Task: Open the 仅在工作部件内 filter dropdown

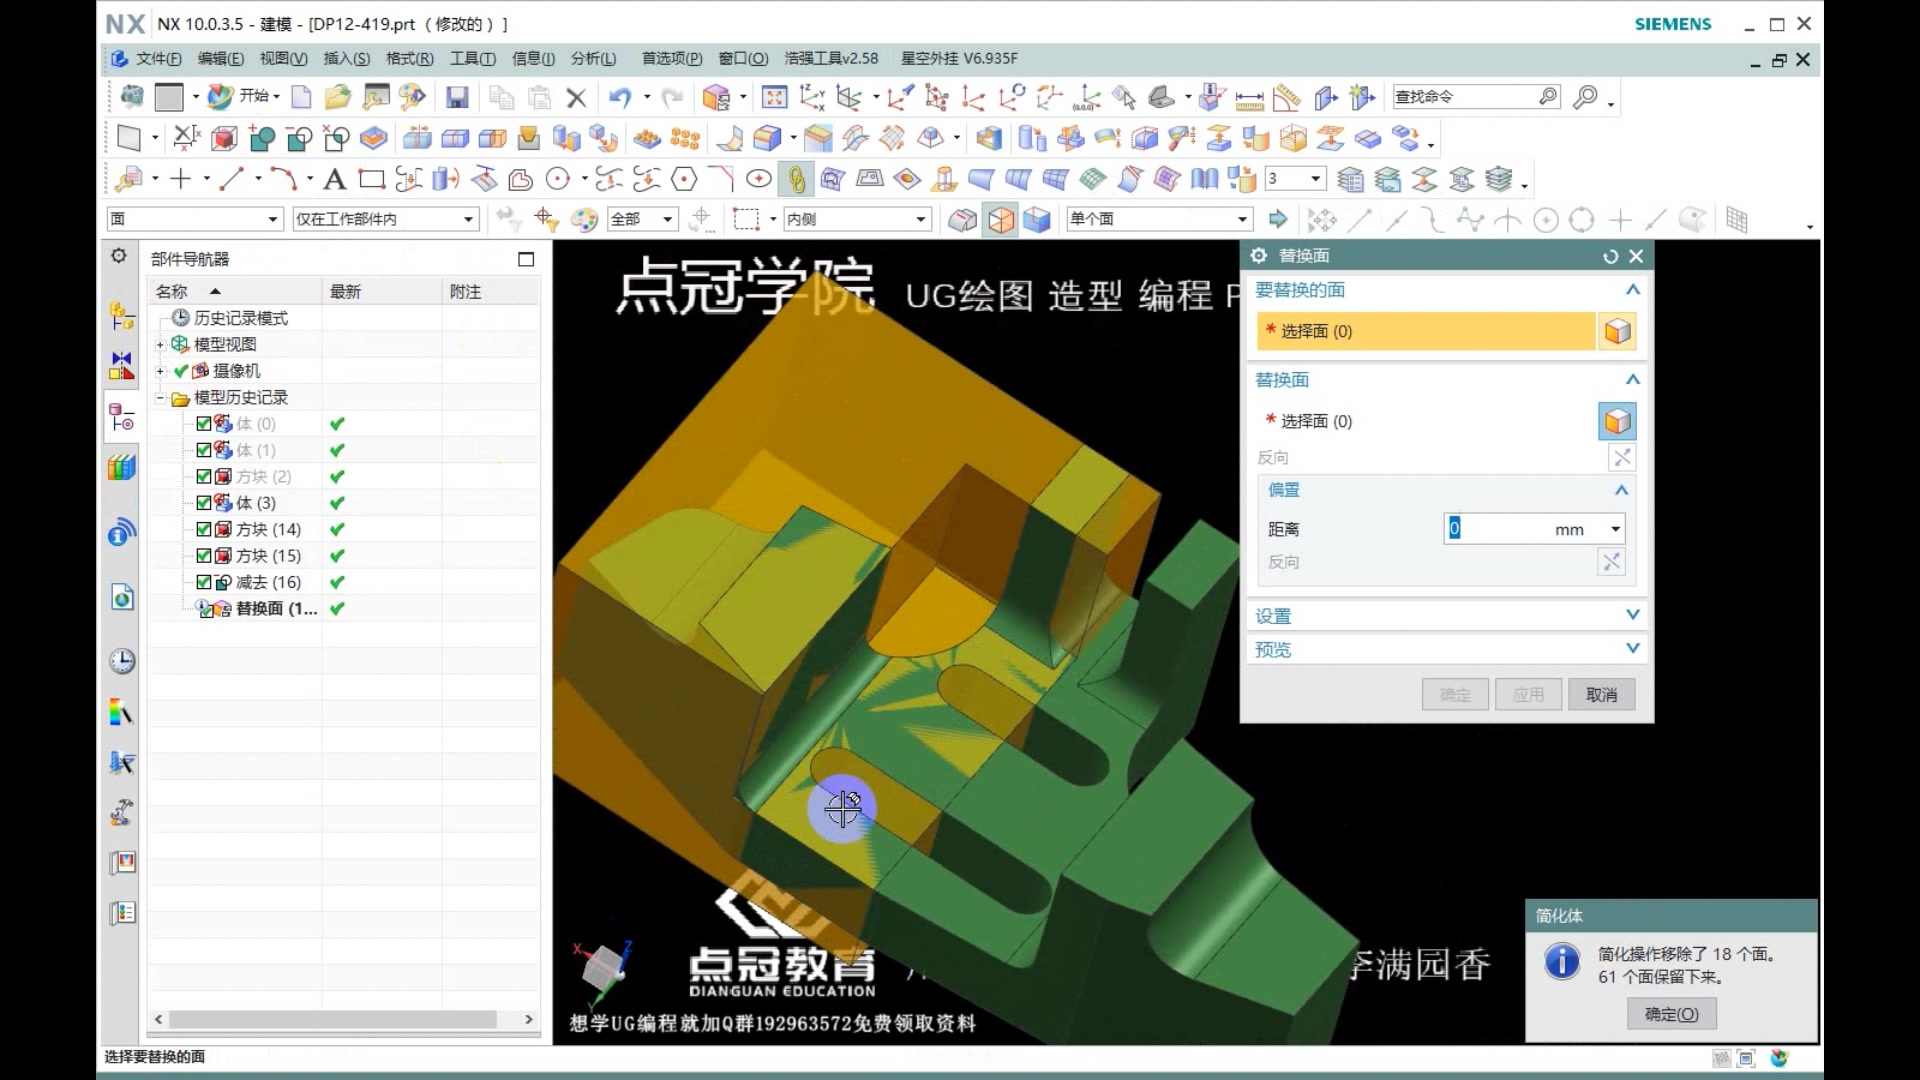Action: click(x=466, y=218)
